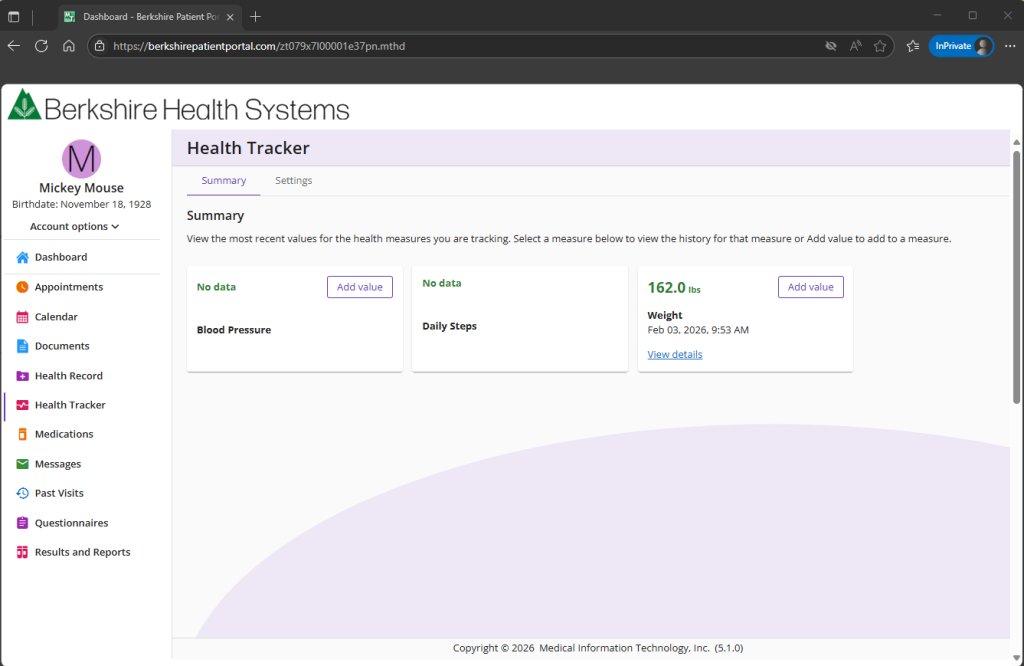This screenshot has width=1024, height=666.
Task: Select the Summary tab
Action: coord(223,181)
